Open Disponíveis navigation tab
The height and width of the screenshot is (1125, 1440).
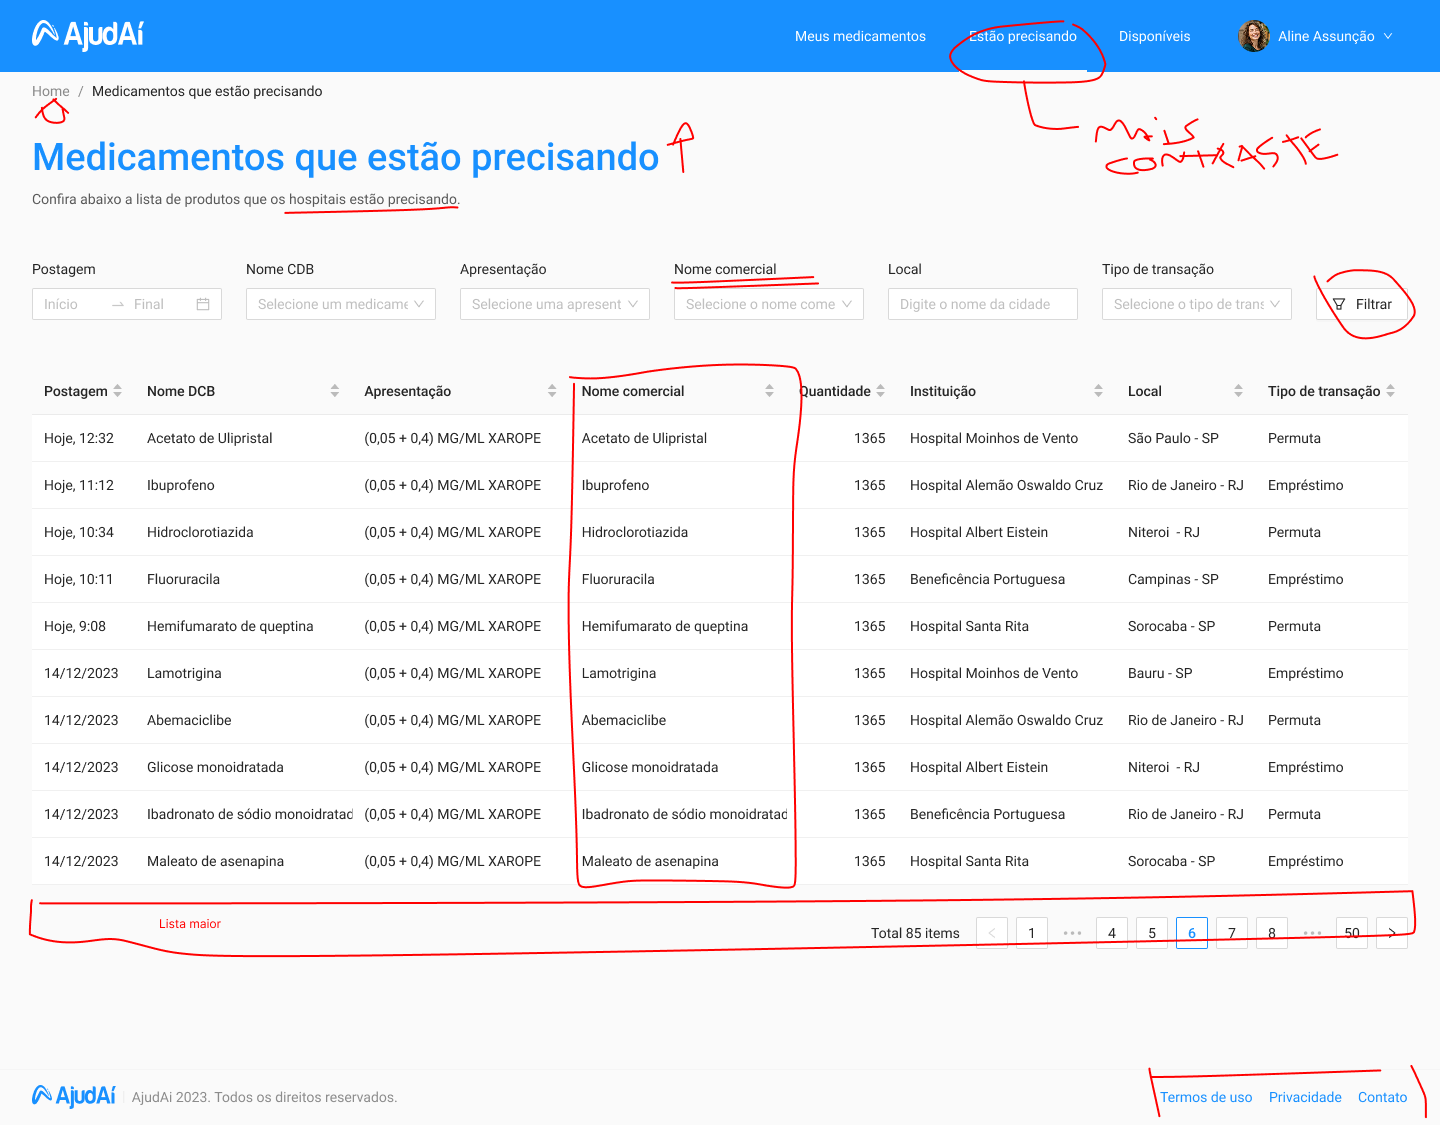click(1154, 36)
